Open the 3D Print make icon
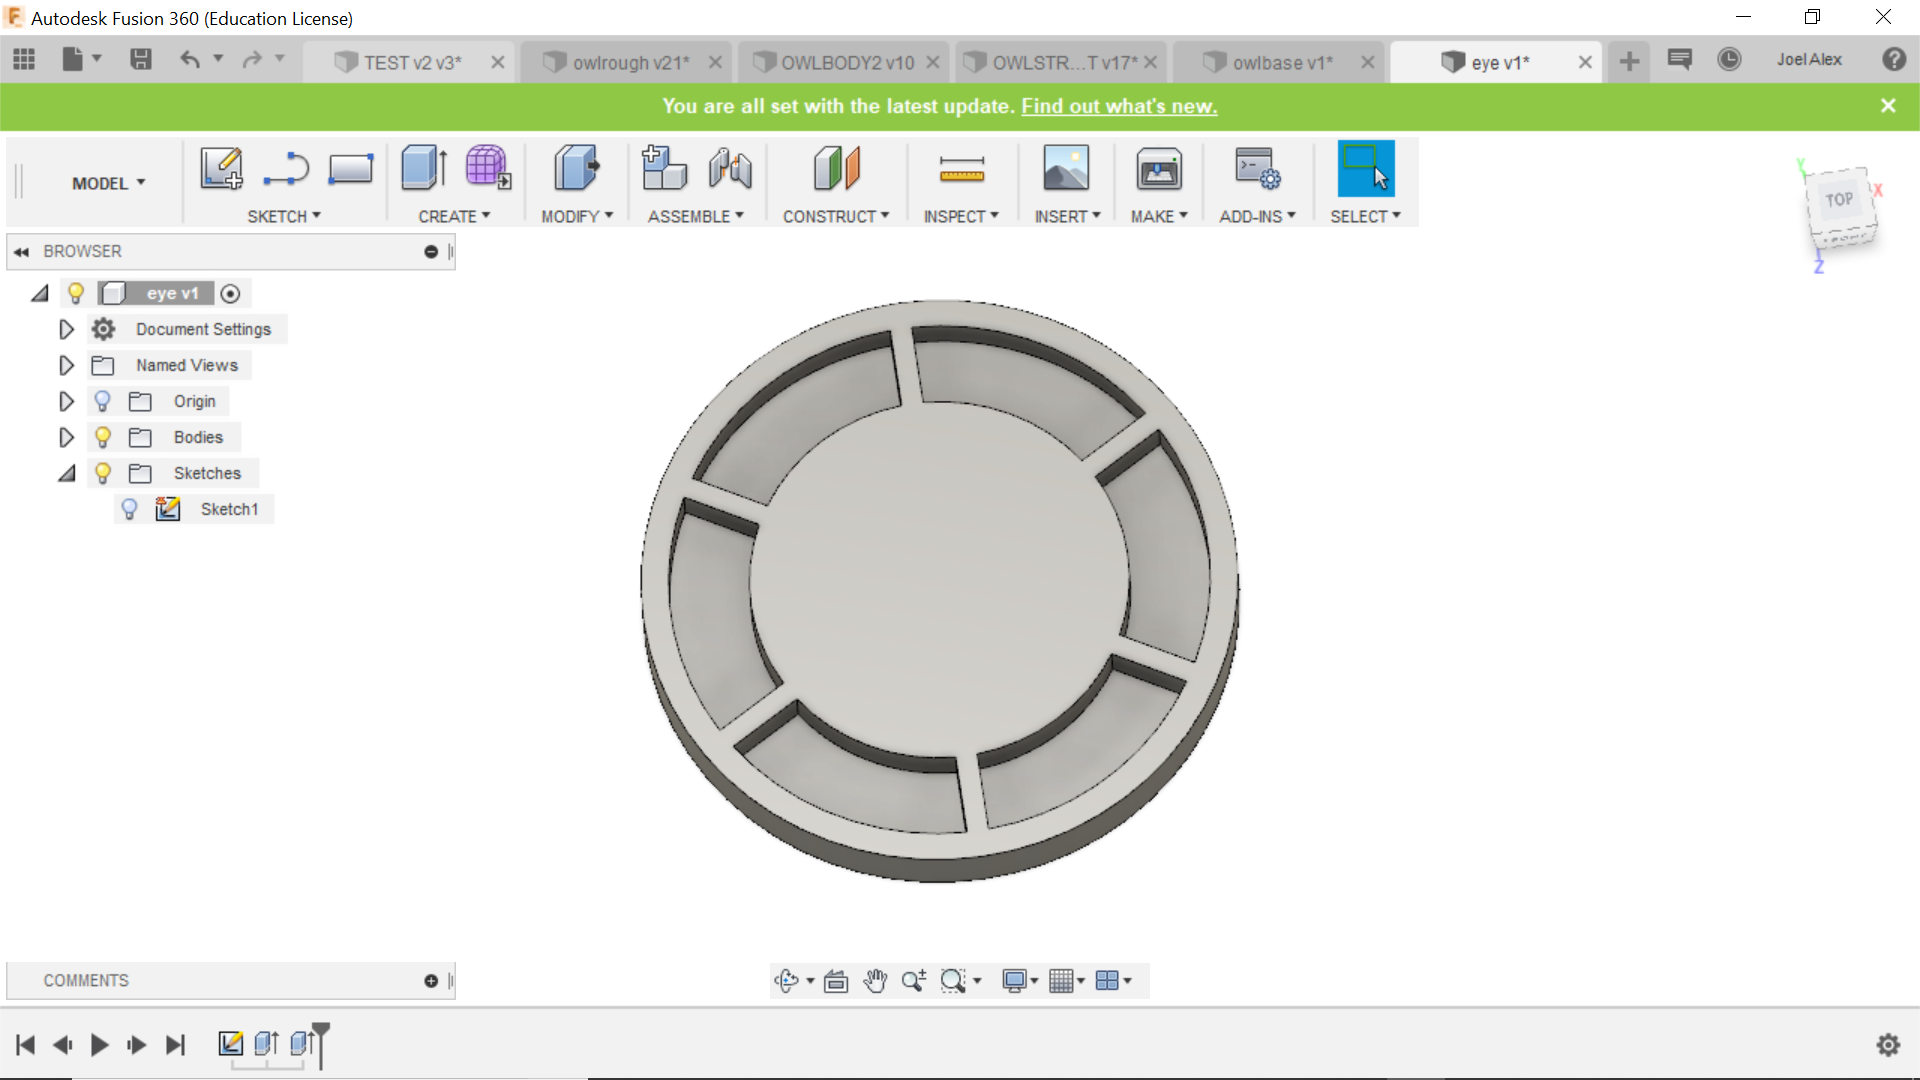This screenshot has height=1080, width=1920. [1158, 170]
